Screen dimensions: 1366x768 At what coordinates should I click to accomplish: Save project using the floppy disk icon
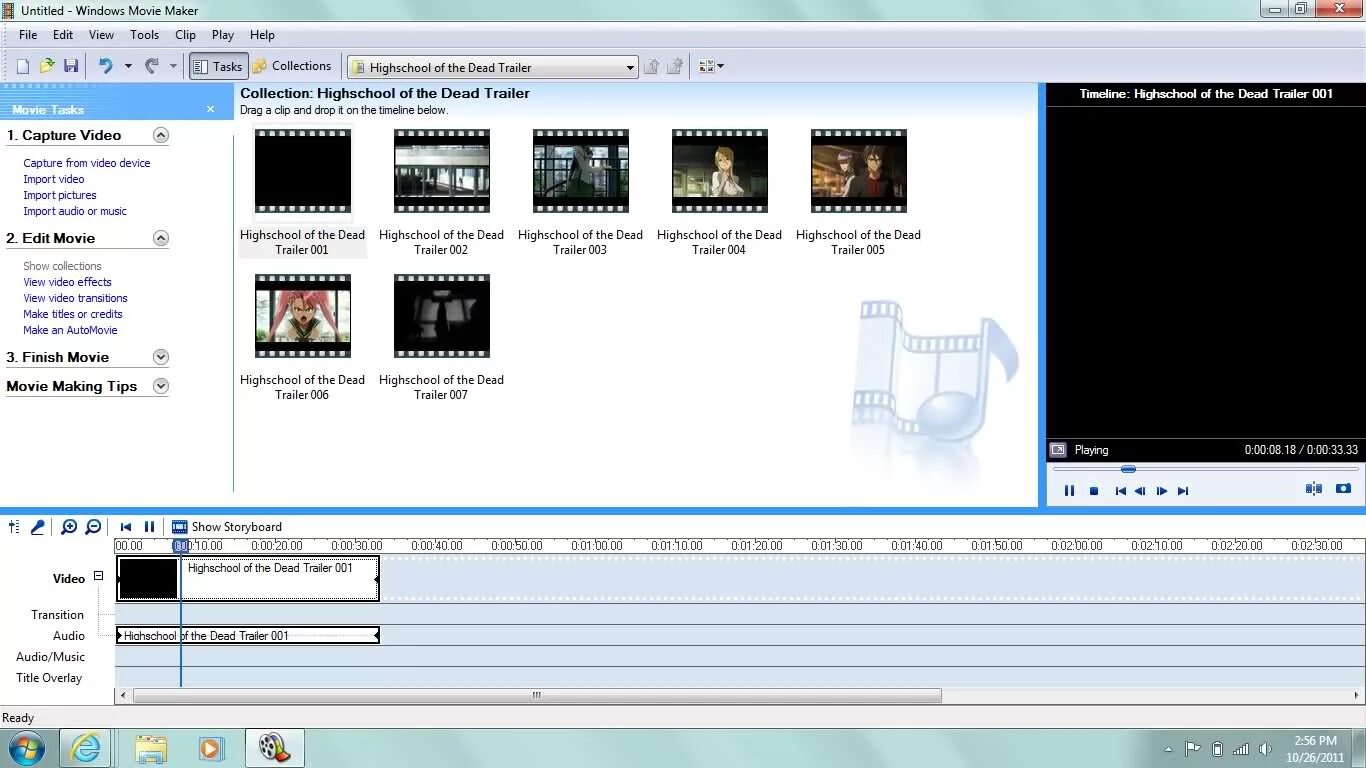coord(71,66)
